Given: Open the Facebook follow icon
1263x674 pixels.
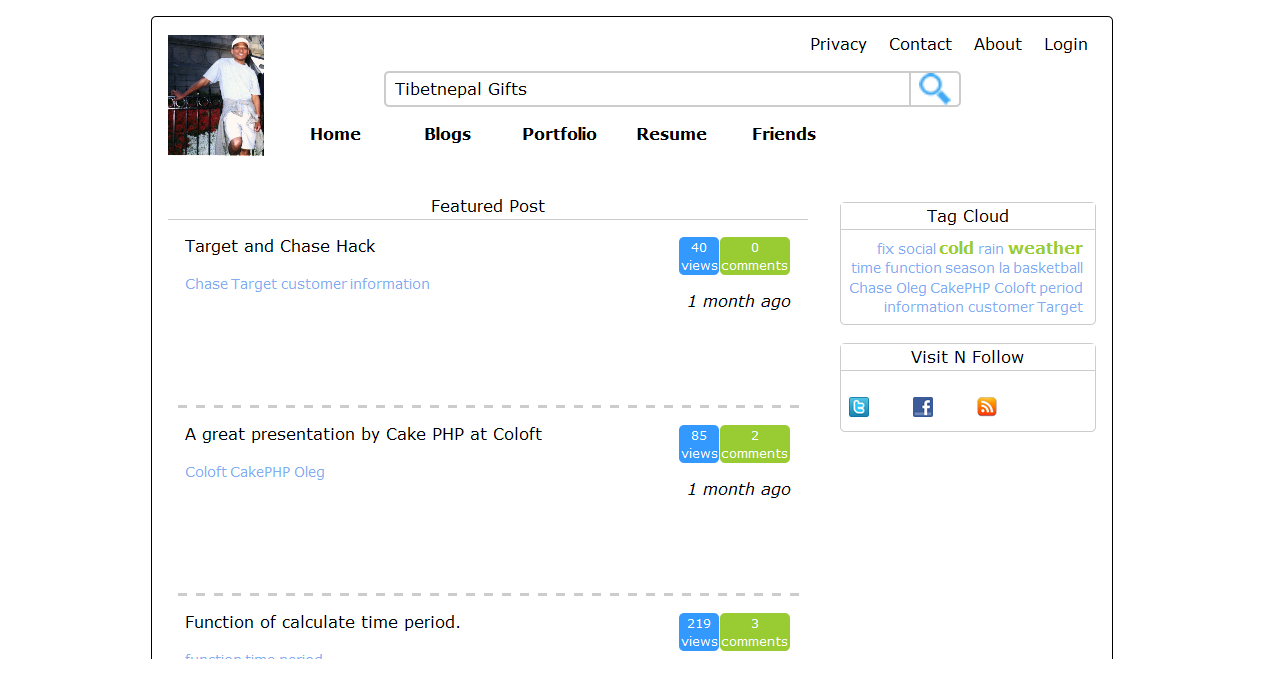Looking at the screenshot, I should 923,407.
